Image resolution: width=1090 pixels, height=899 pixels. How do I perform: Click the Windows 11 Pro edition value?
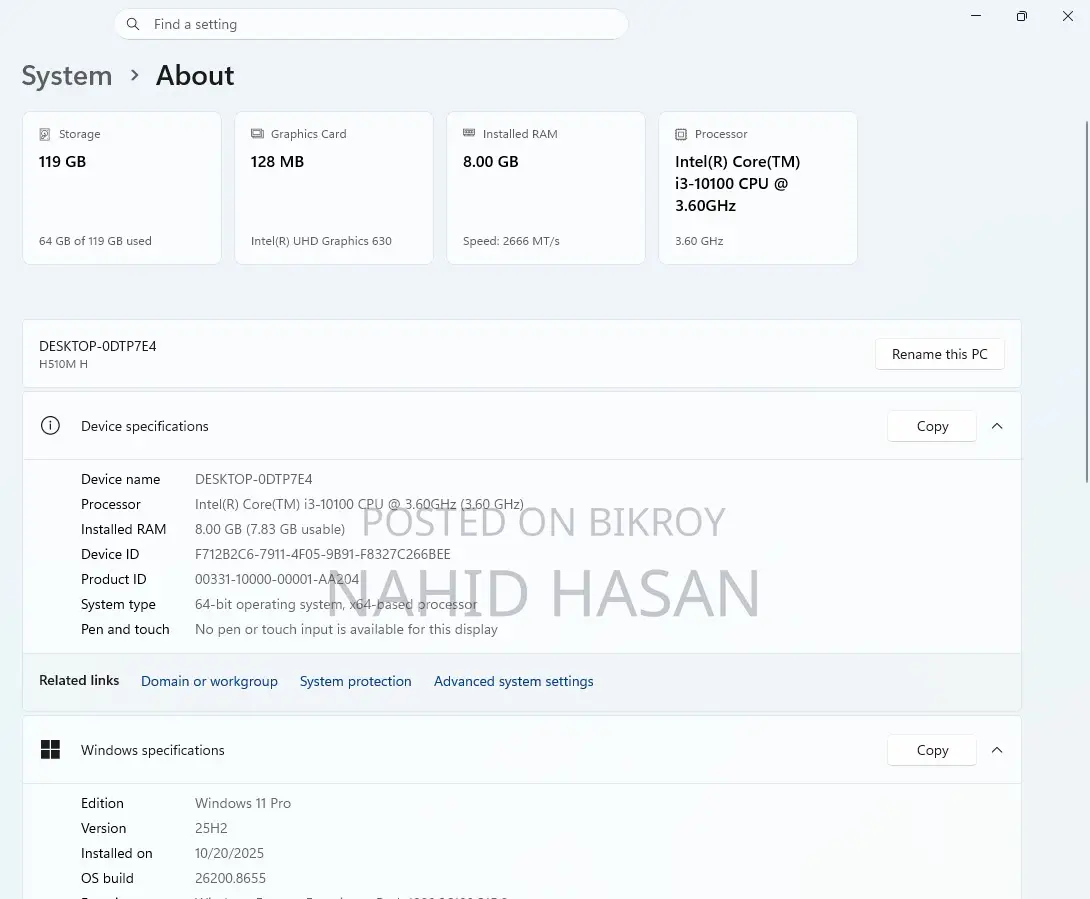click(243, 803)
